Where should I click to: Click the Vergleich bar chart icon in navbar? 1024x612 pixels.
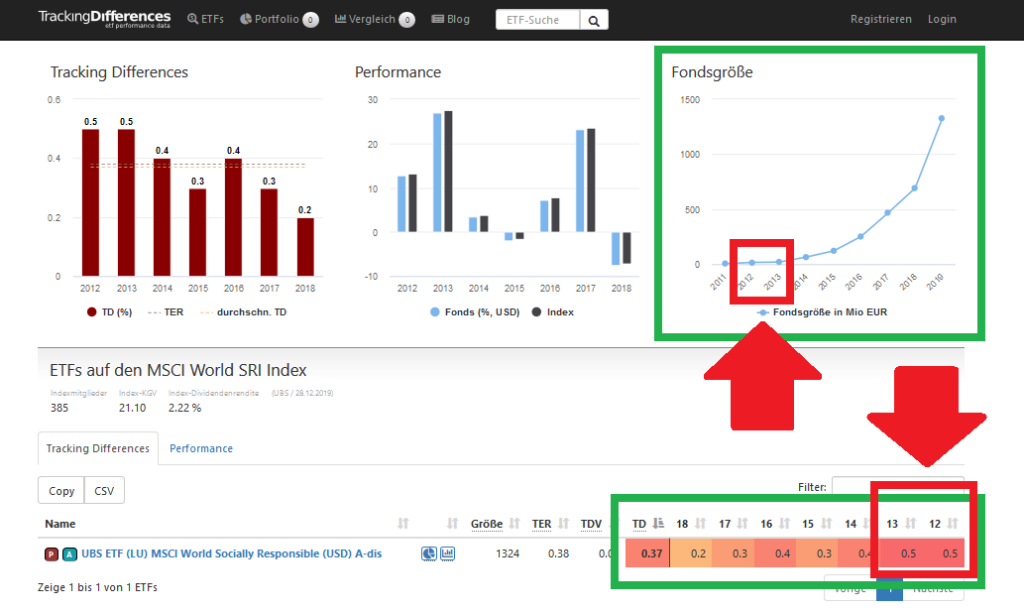pos(340,19)
